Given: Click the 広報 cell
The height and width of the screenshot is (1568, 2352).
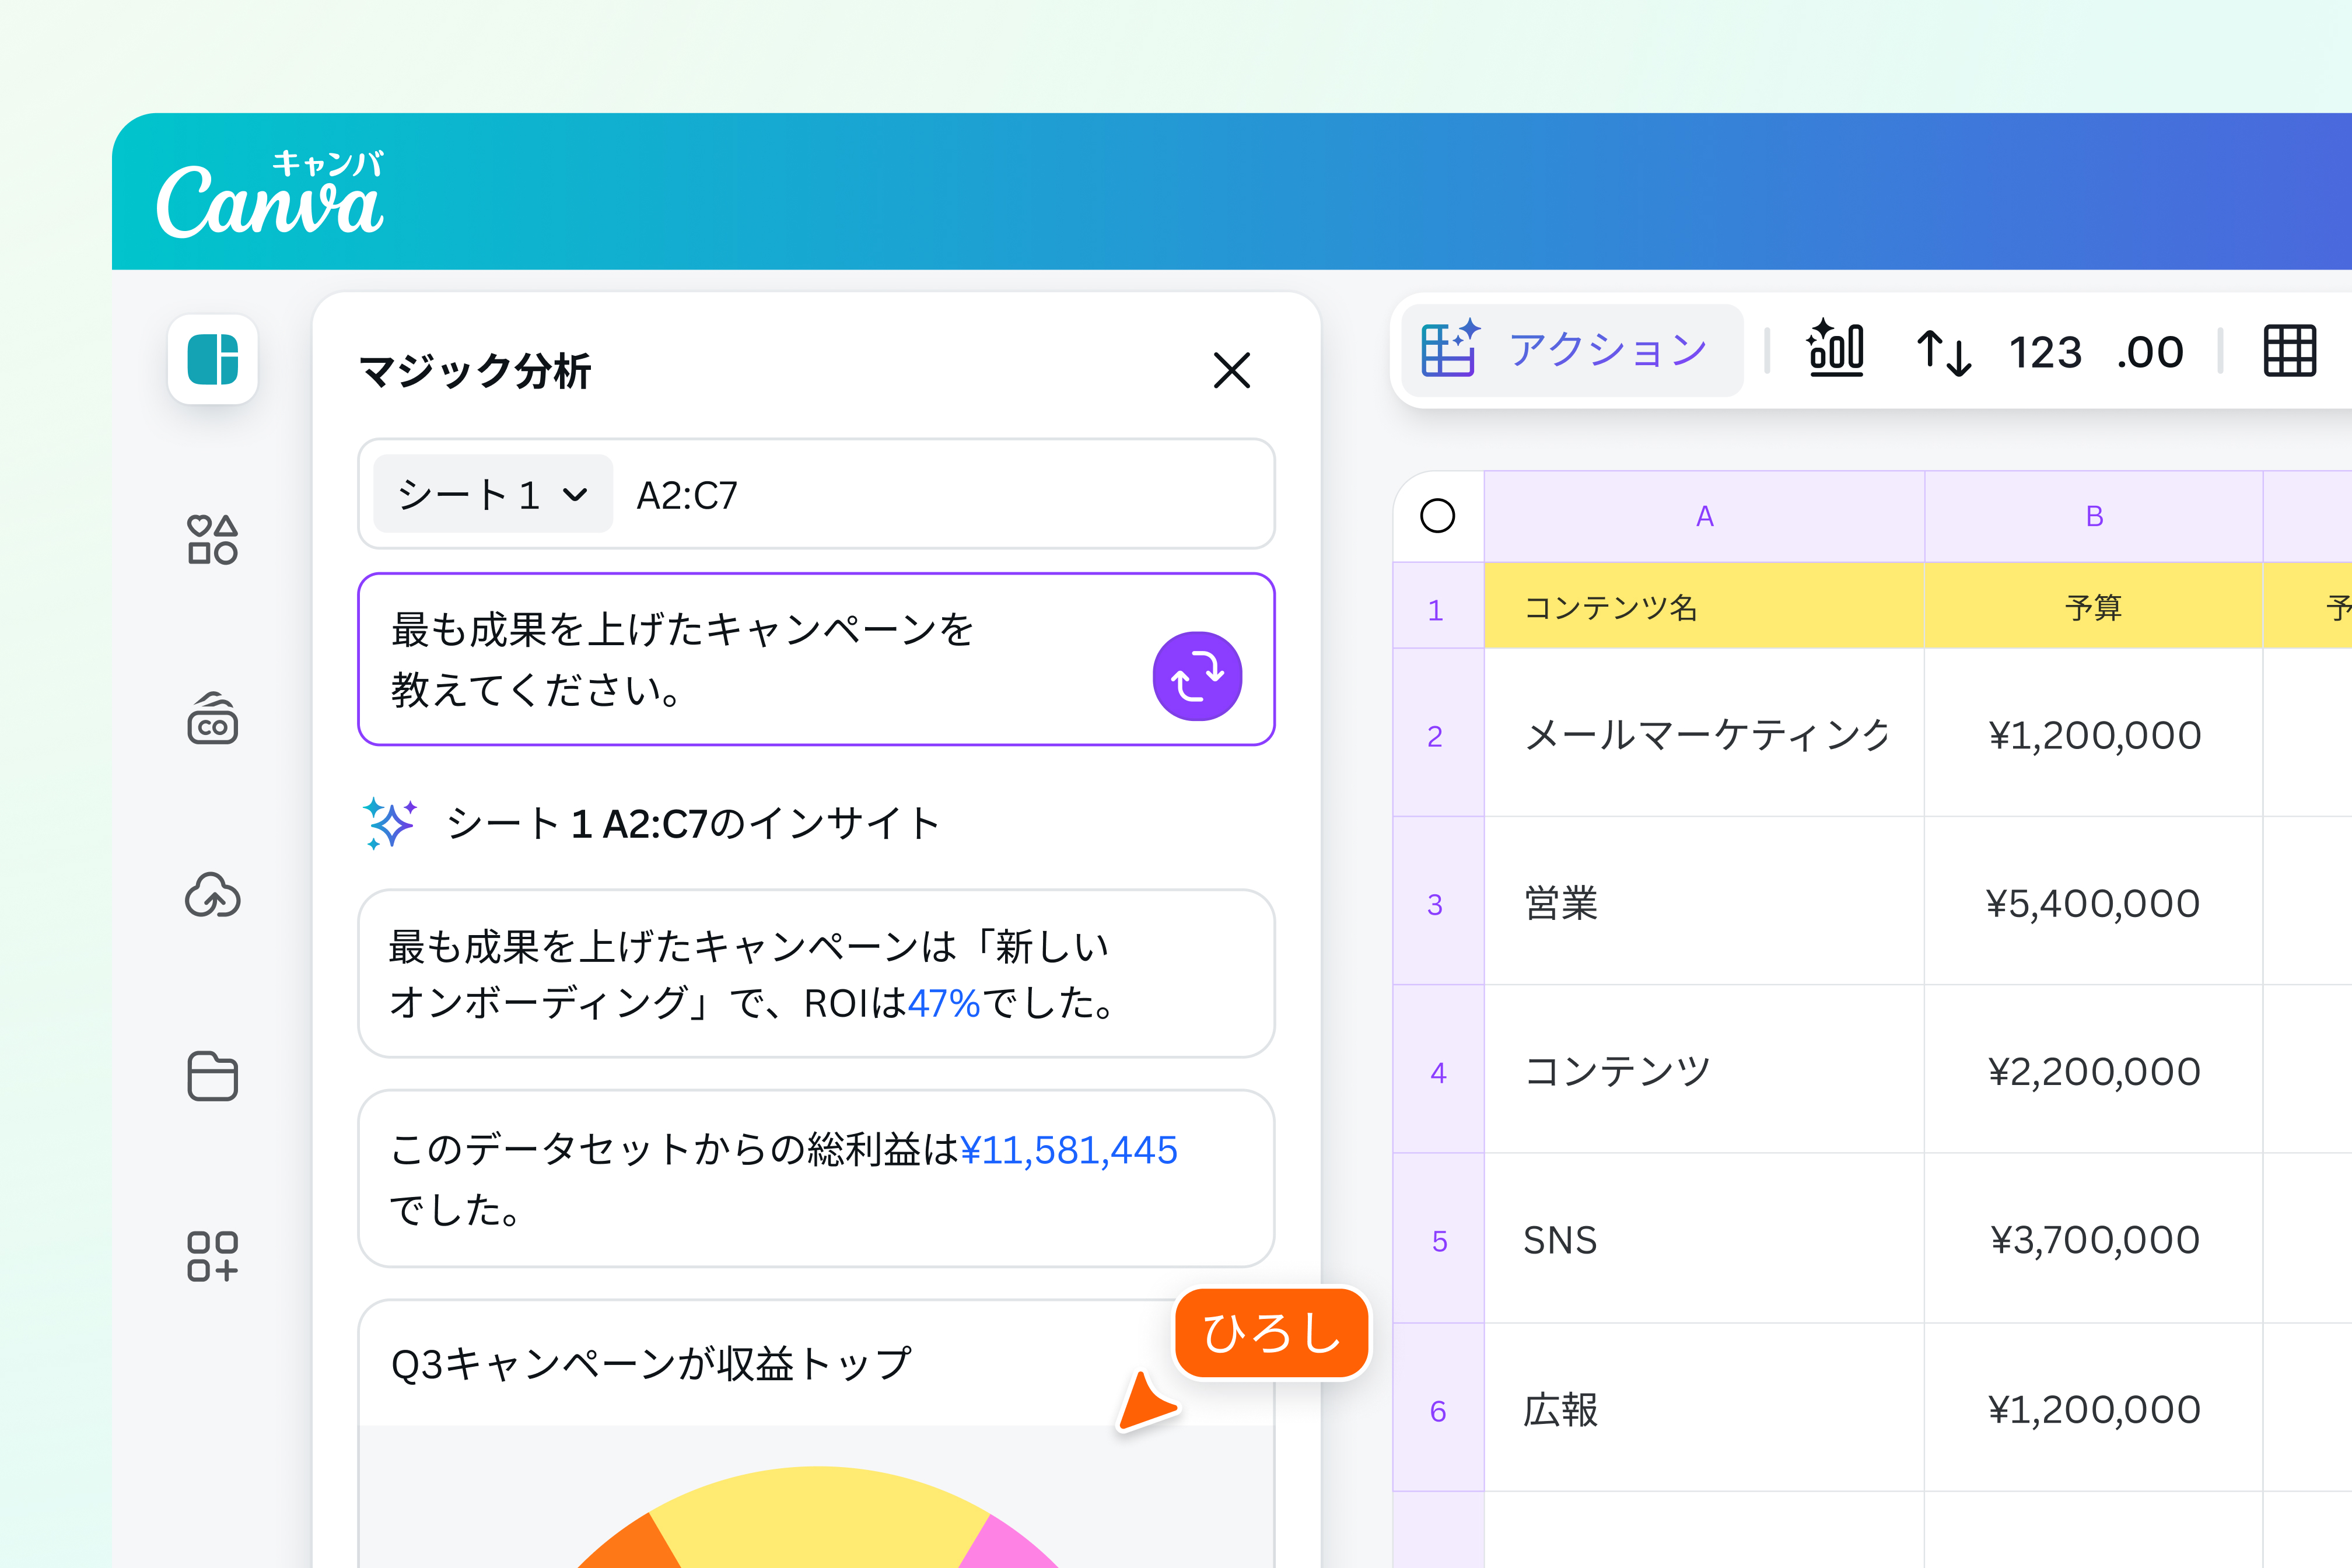Looking at the screenshot, I should click(x=1704, y=1407).
